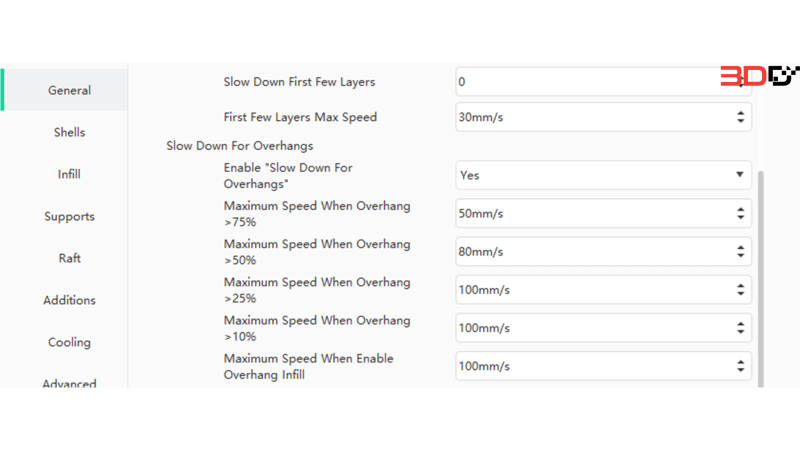Expand the Enable Slow Down For Overhangs dropdown

pyautogui.click(x=604, y=175)
